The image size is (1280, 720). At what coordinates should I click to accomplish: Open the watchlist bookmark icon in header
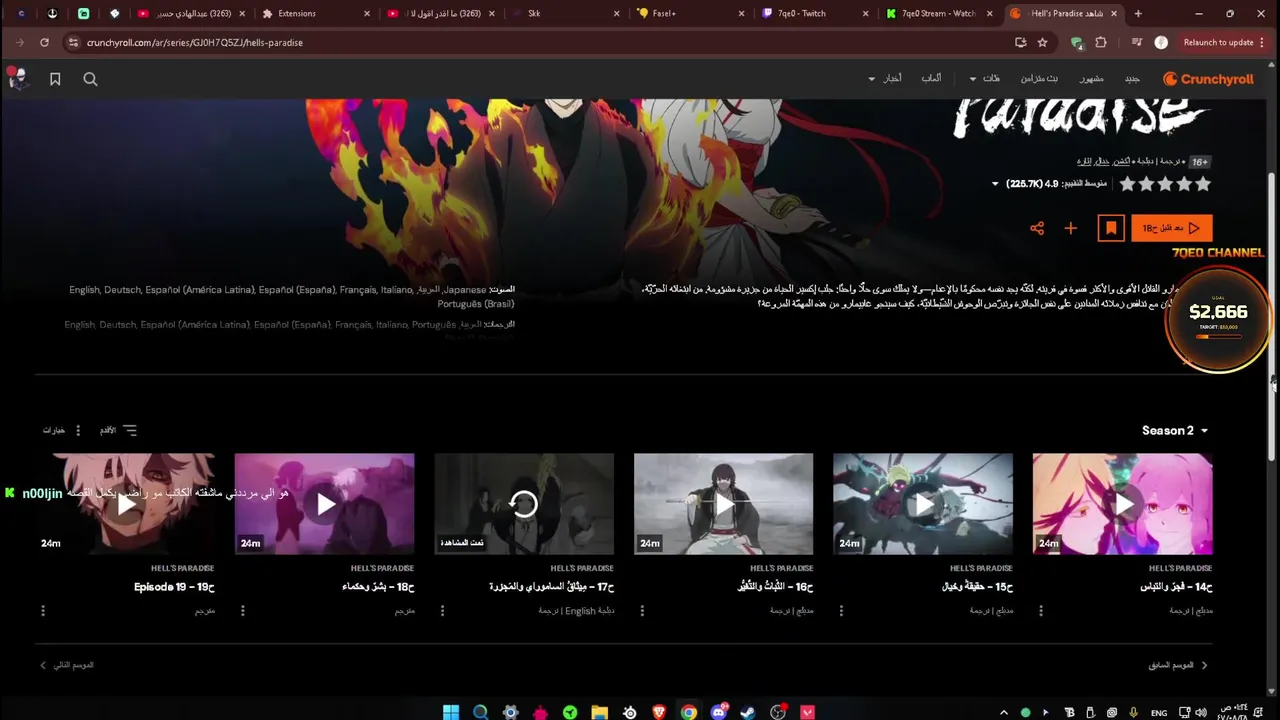pos(55,79)
